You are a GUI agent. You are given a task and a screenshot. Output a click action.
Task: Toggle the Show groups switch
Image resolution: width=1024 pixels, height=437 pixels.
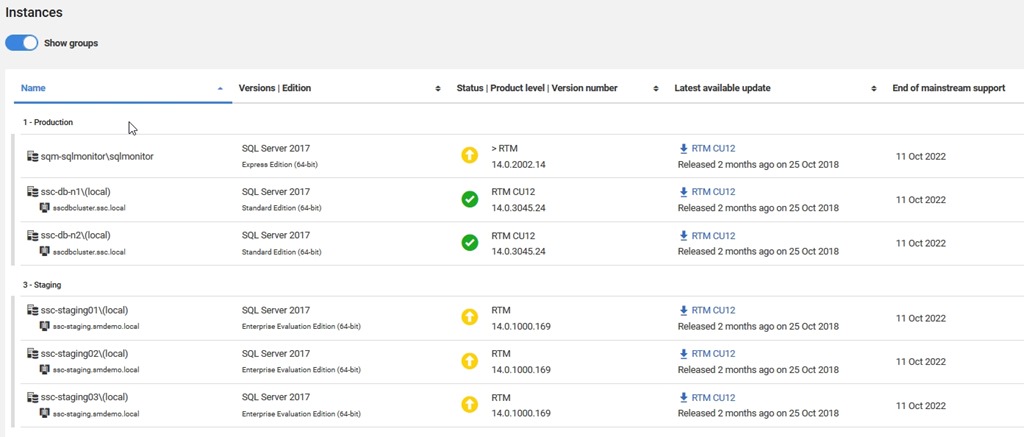tap(21, 43)
